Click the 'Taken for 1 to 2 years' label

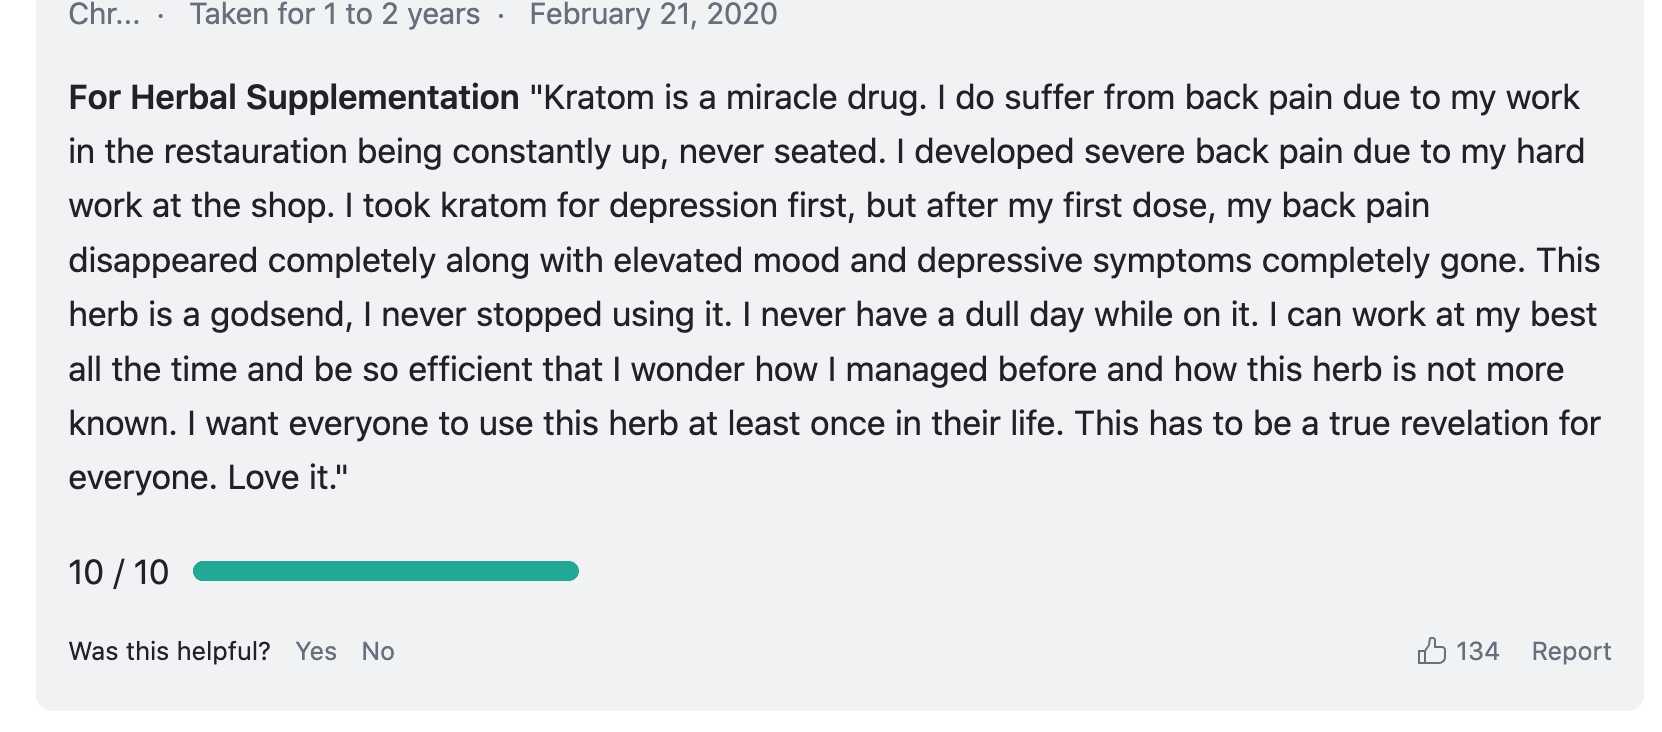(335, 14)
